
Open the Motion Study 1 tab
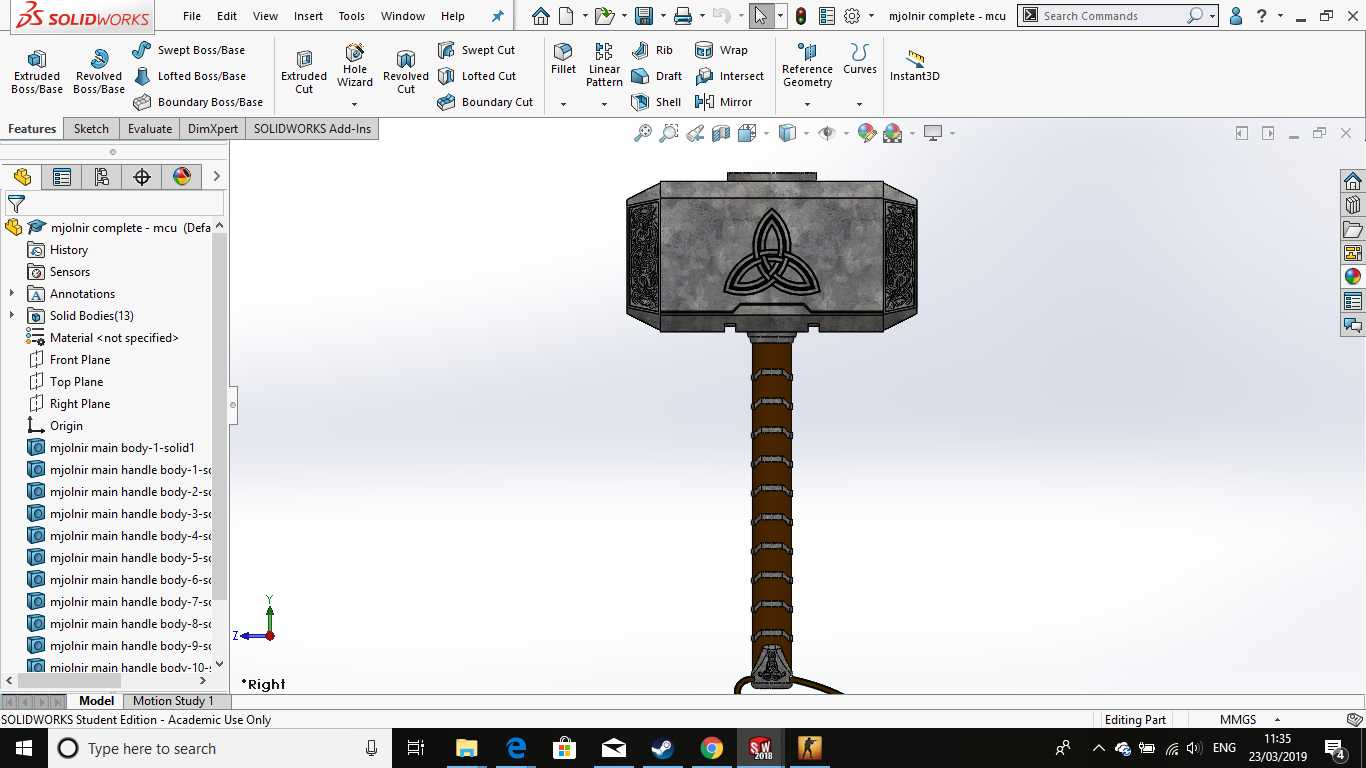tap(174, 701)
